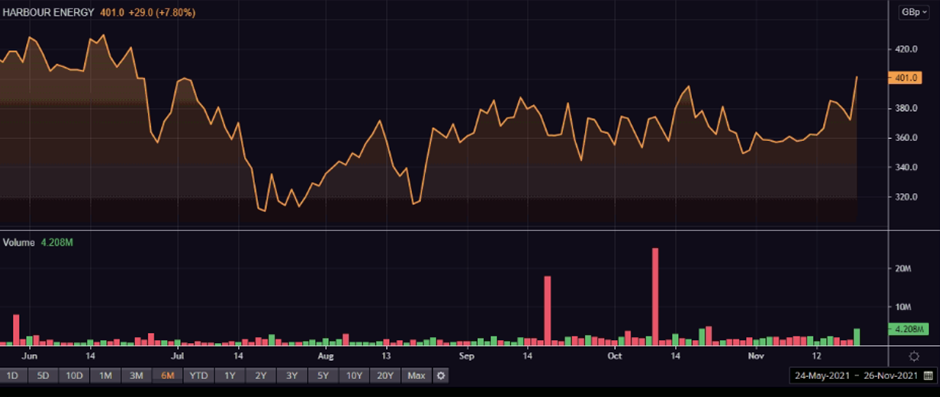Image resolution: width=940 pixels, height=397 pixels.
Task: Click the tall red volume bar in mid-September
Action: tap(547, 310)
